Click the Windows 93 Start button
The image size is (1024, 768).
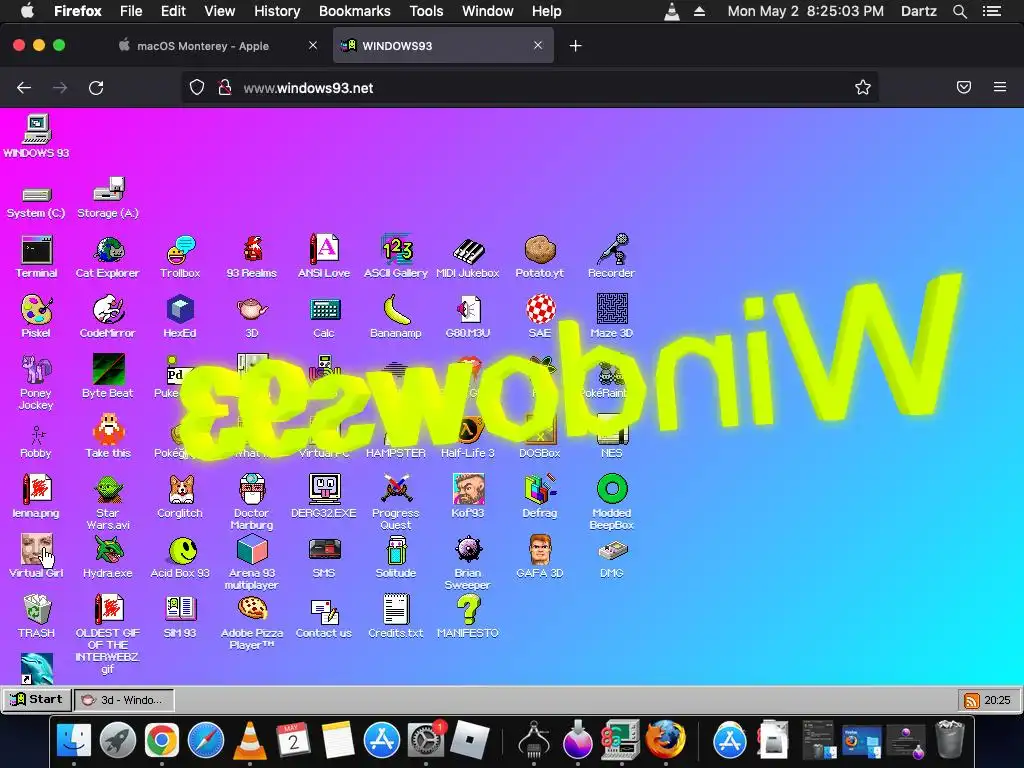pyautogui.click(x=37, y=699)
